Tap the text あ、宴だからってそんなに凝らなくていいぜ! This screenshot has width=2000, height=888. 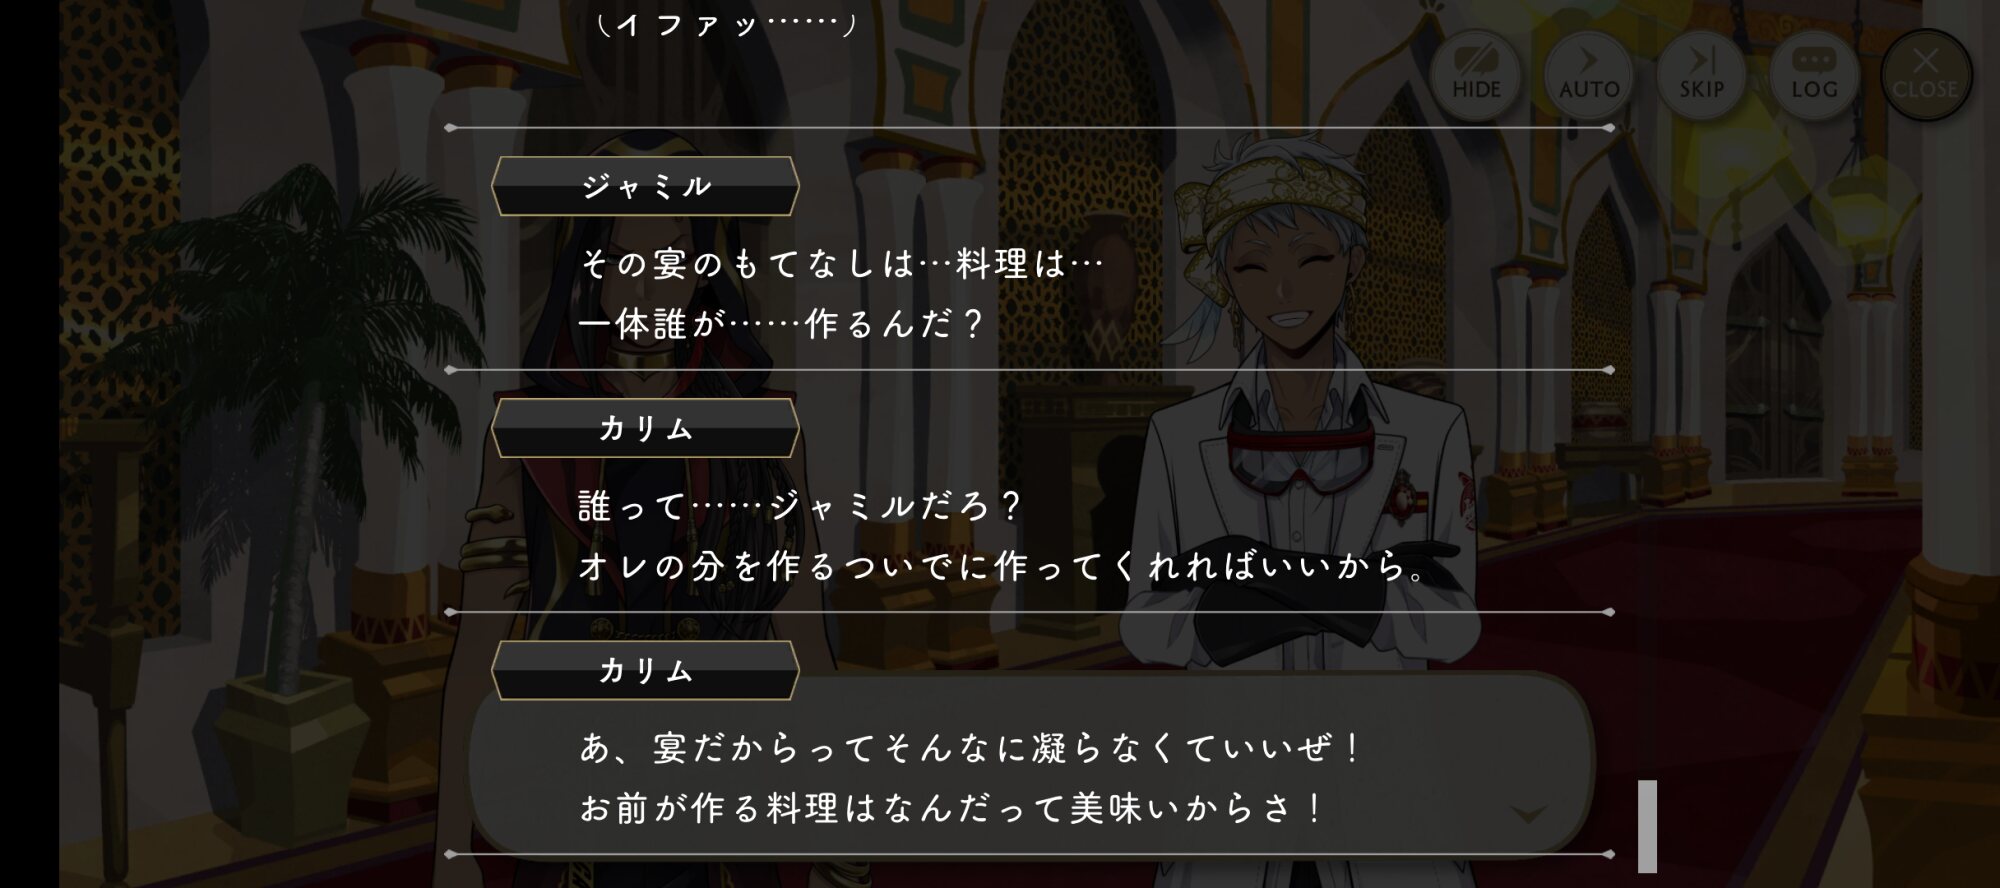pyautogui.click(x=970, y=748)
